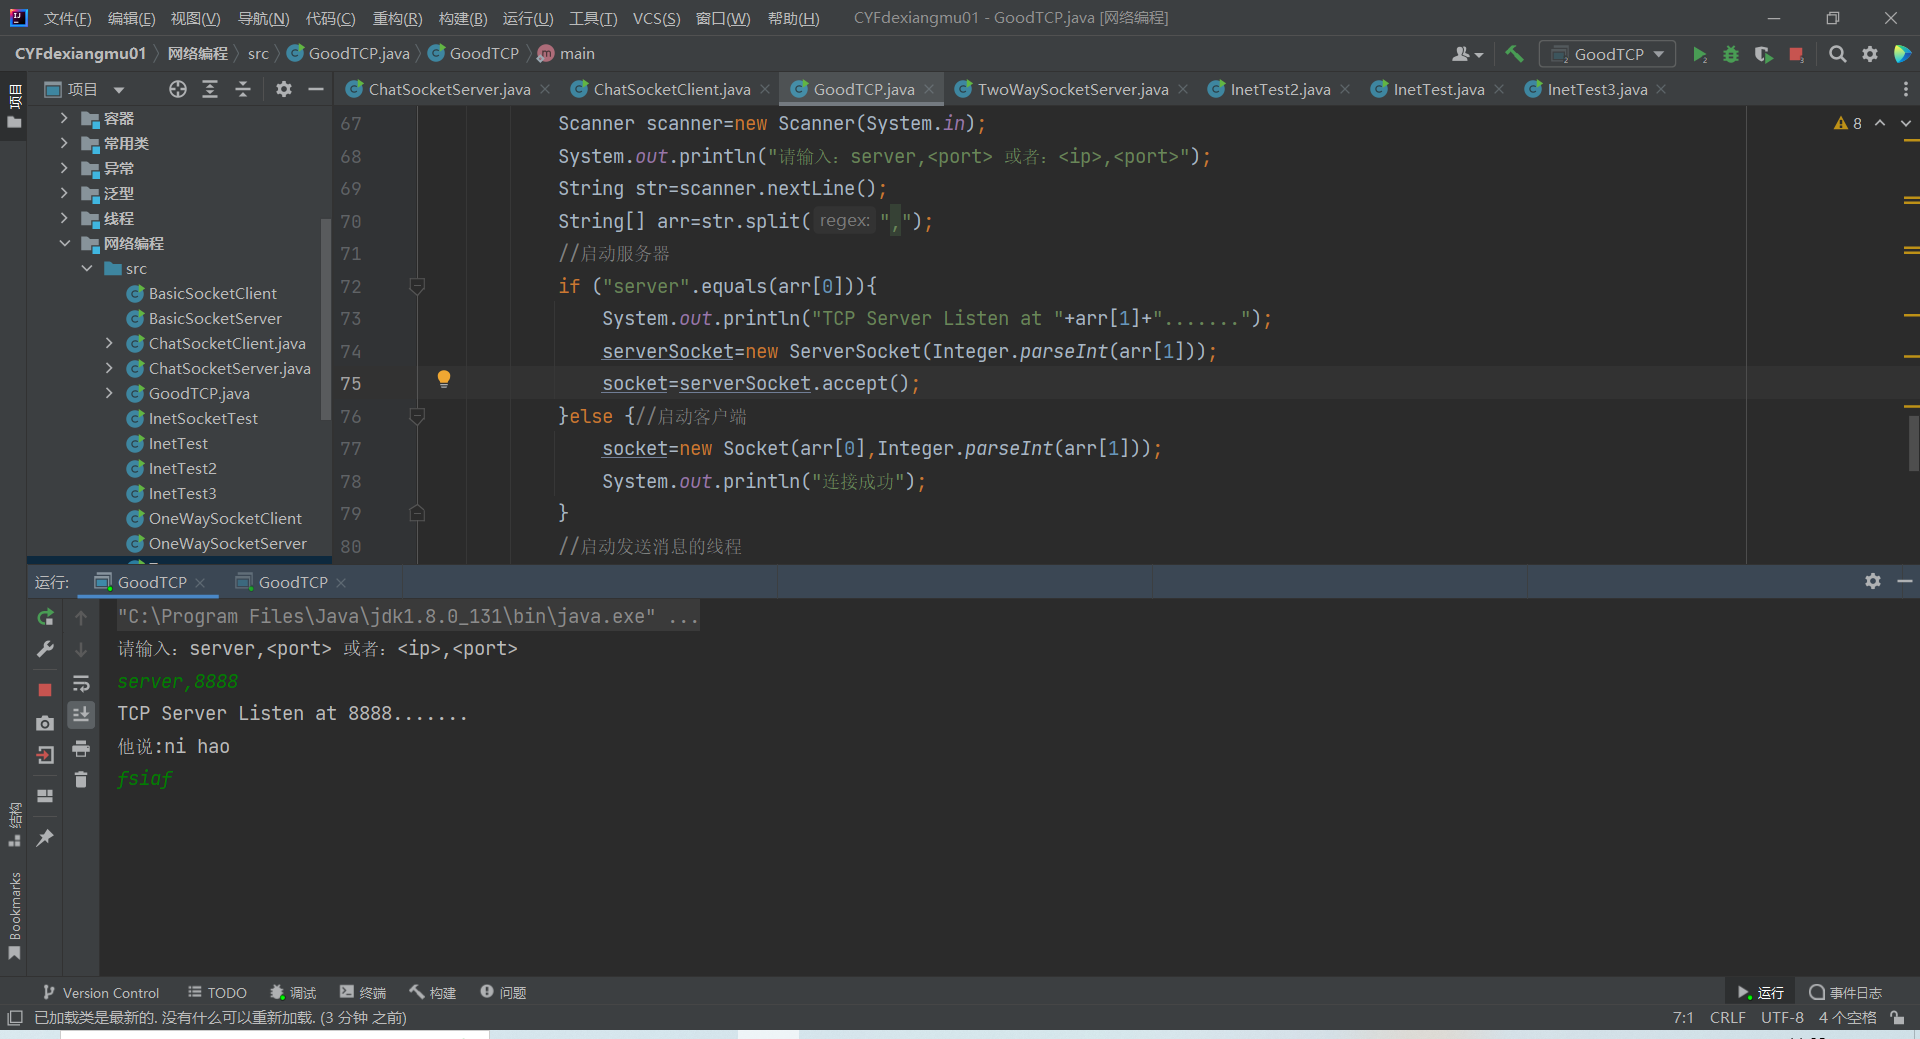Click the yellow intention light bulb at line 75

(444, 379)
